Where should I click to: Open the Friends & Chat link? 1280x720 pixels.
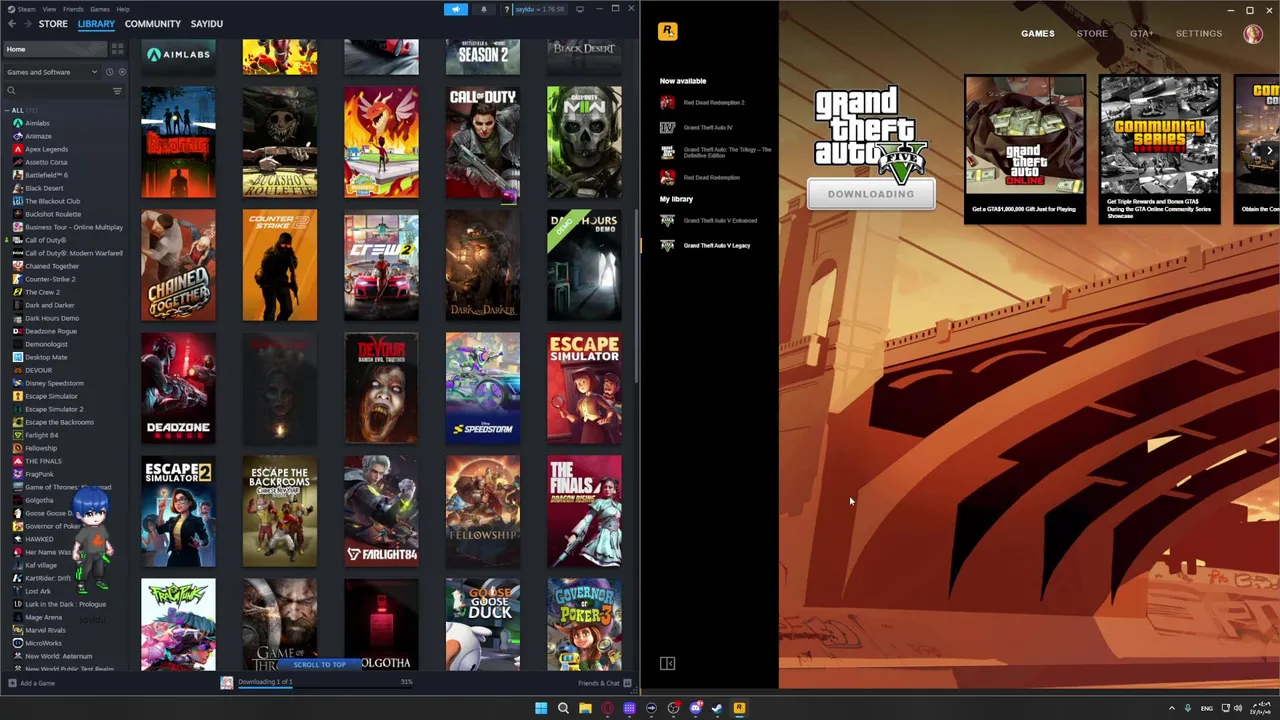point(598,683)
